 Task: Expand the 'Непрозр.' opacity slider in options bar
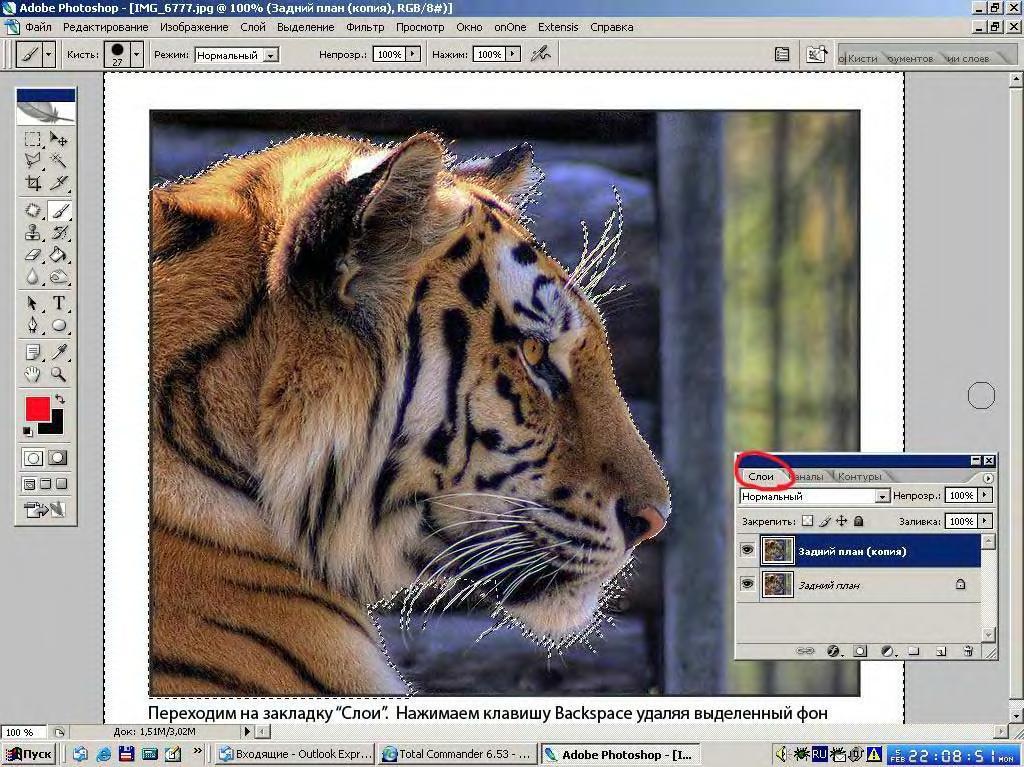point(413,55)
